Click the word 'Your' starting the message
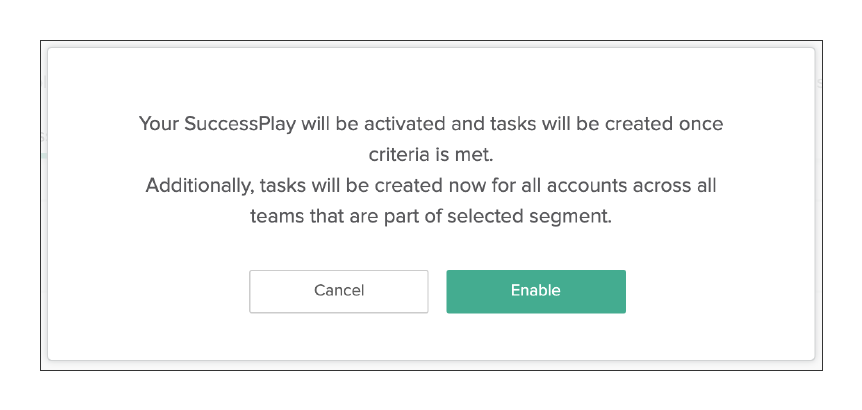This screenshot has height=410, width=862. pos(159,124)
